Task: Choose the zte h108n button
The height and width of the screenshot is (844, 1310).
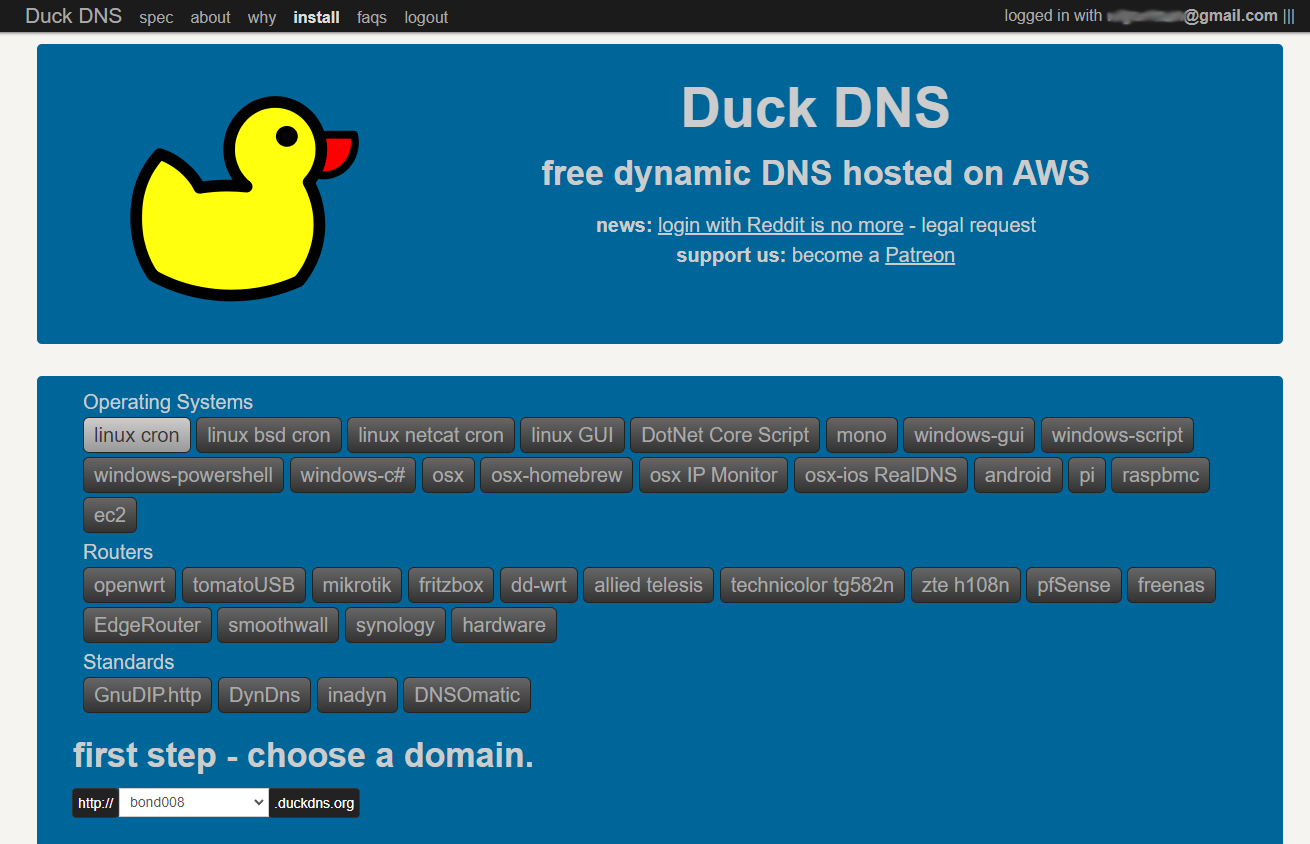Action: [966, 585]
